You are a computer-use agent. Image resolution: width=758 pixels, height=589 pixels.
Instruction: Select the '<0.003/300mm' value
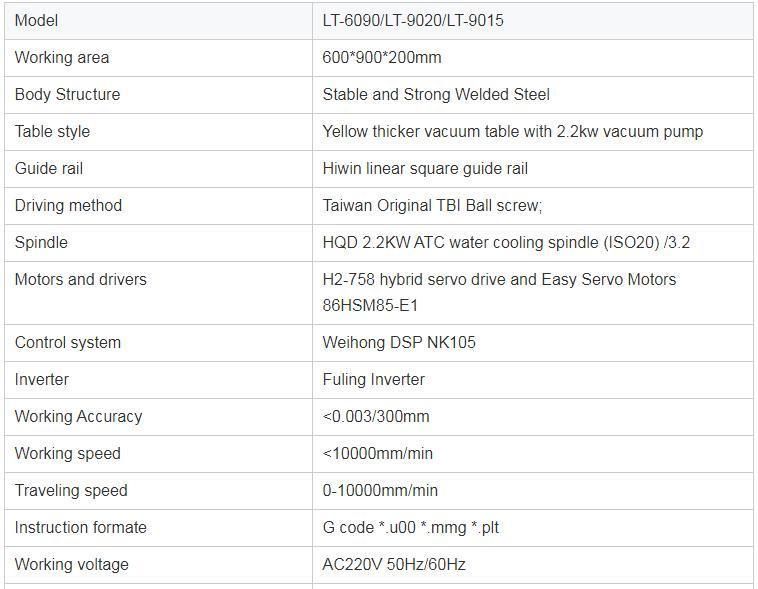(376, 416)
